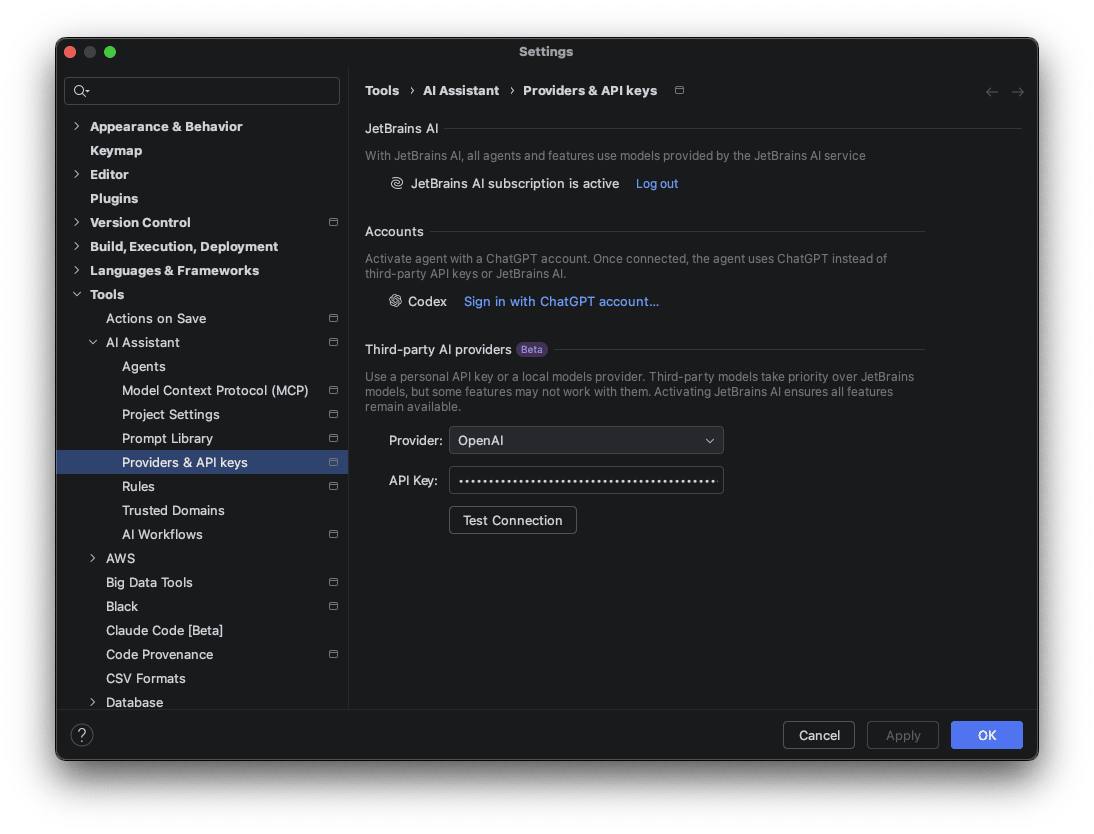This screenshot has width=1094, height=834.
Task: Expand the AWS settings node
Action: pos(94,558)
